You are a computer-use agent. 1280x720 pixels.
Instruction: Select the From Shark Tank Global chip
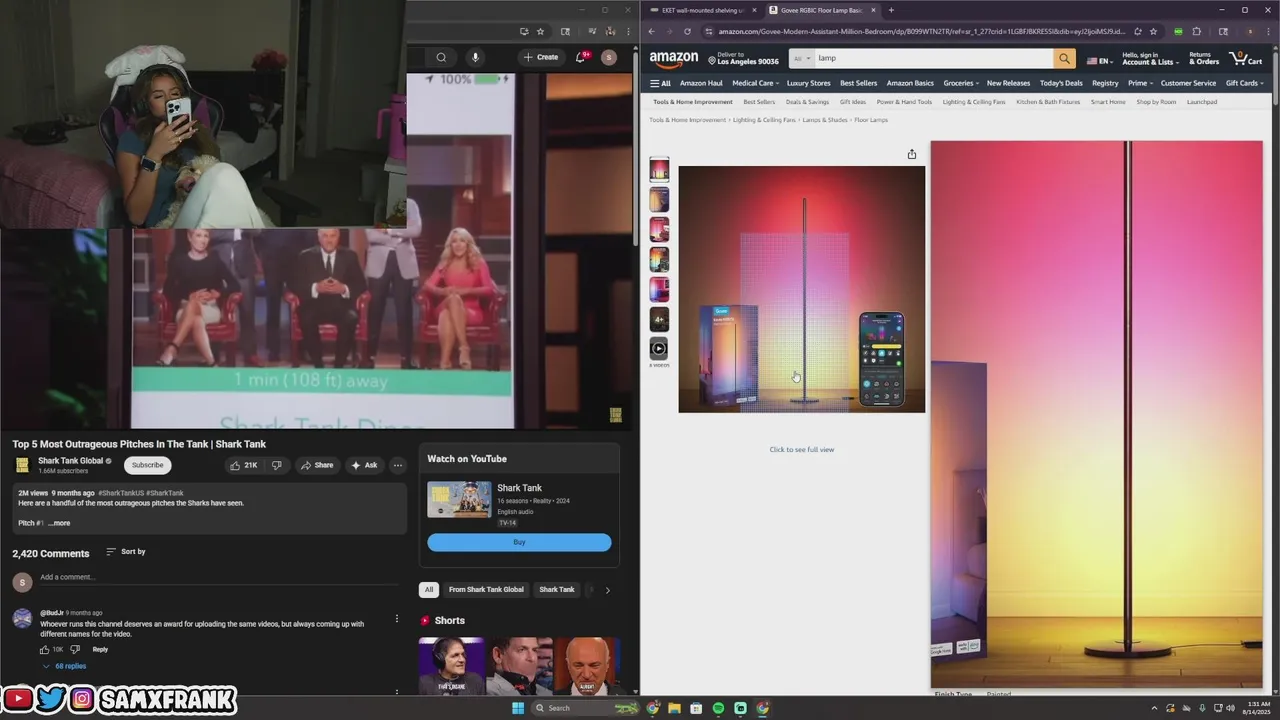tap(486, 590)
